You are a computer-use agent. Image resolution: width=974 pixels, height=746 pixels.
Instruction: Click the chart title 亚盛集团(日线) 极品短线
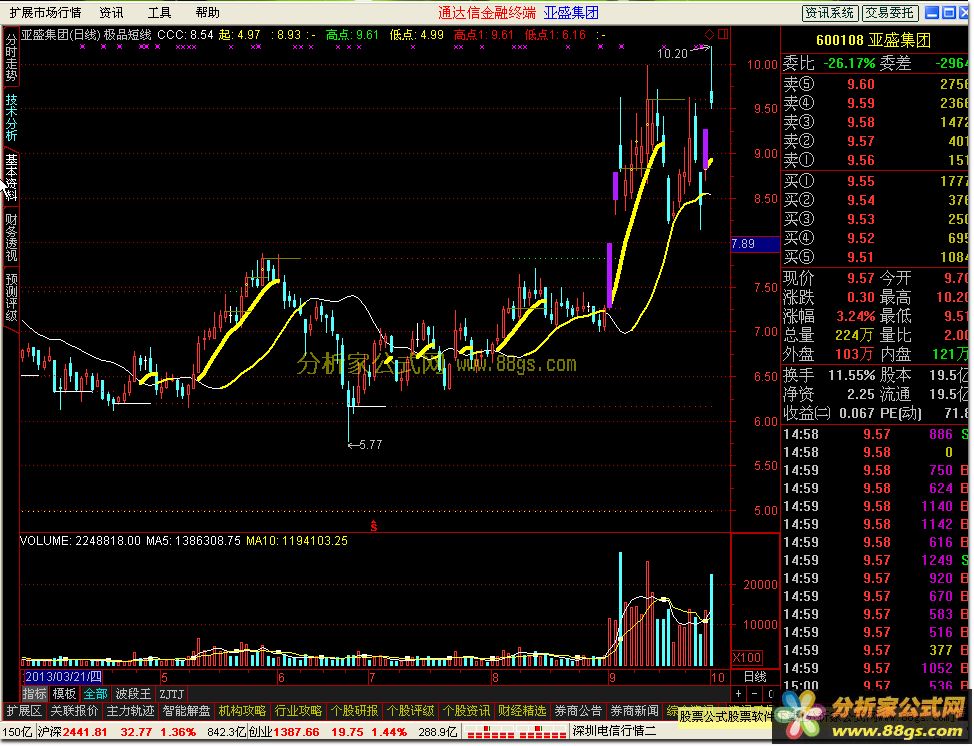pyautogui.click(x=86, y=35)
